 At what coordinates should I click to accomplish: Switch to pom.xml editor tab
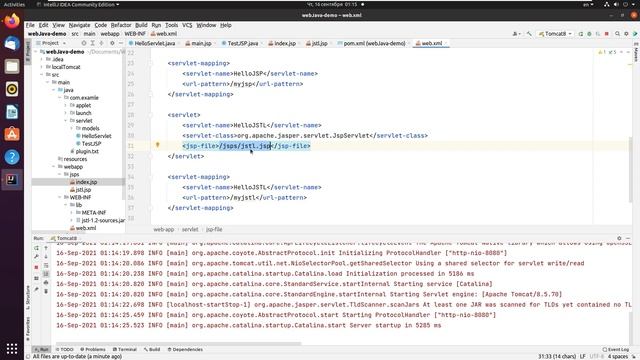371,43
